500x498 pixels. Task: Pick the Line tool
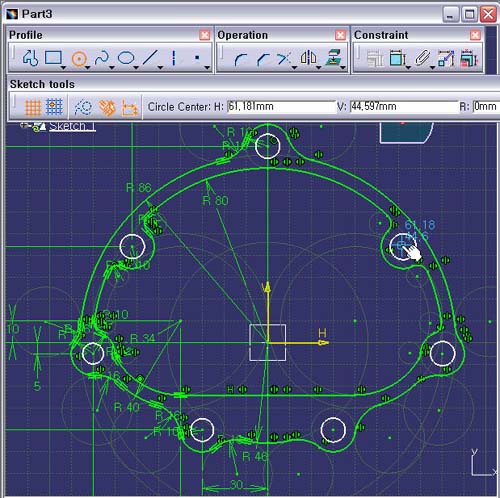click(150, 57)
